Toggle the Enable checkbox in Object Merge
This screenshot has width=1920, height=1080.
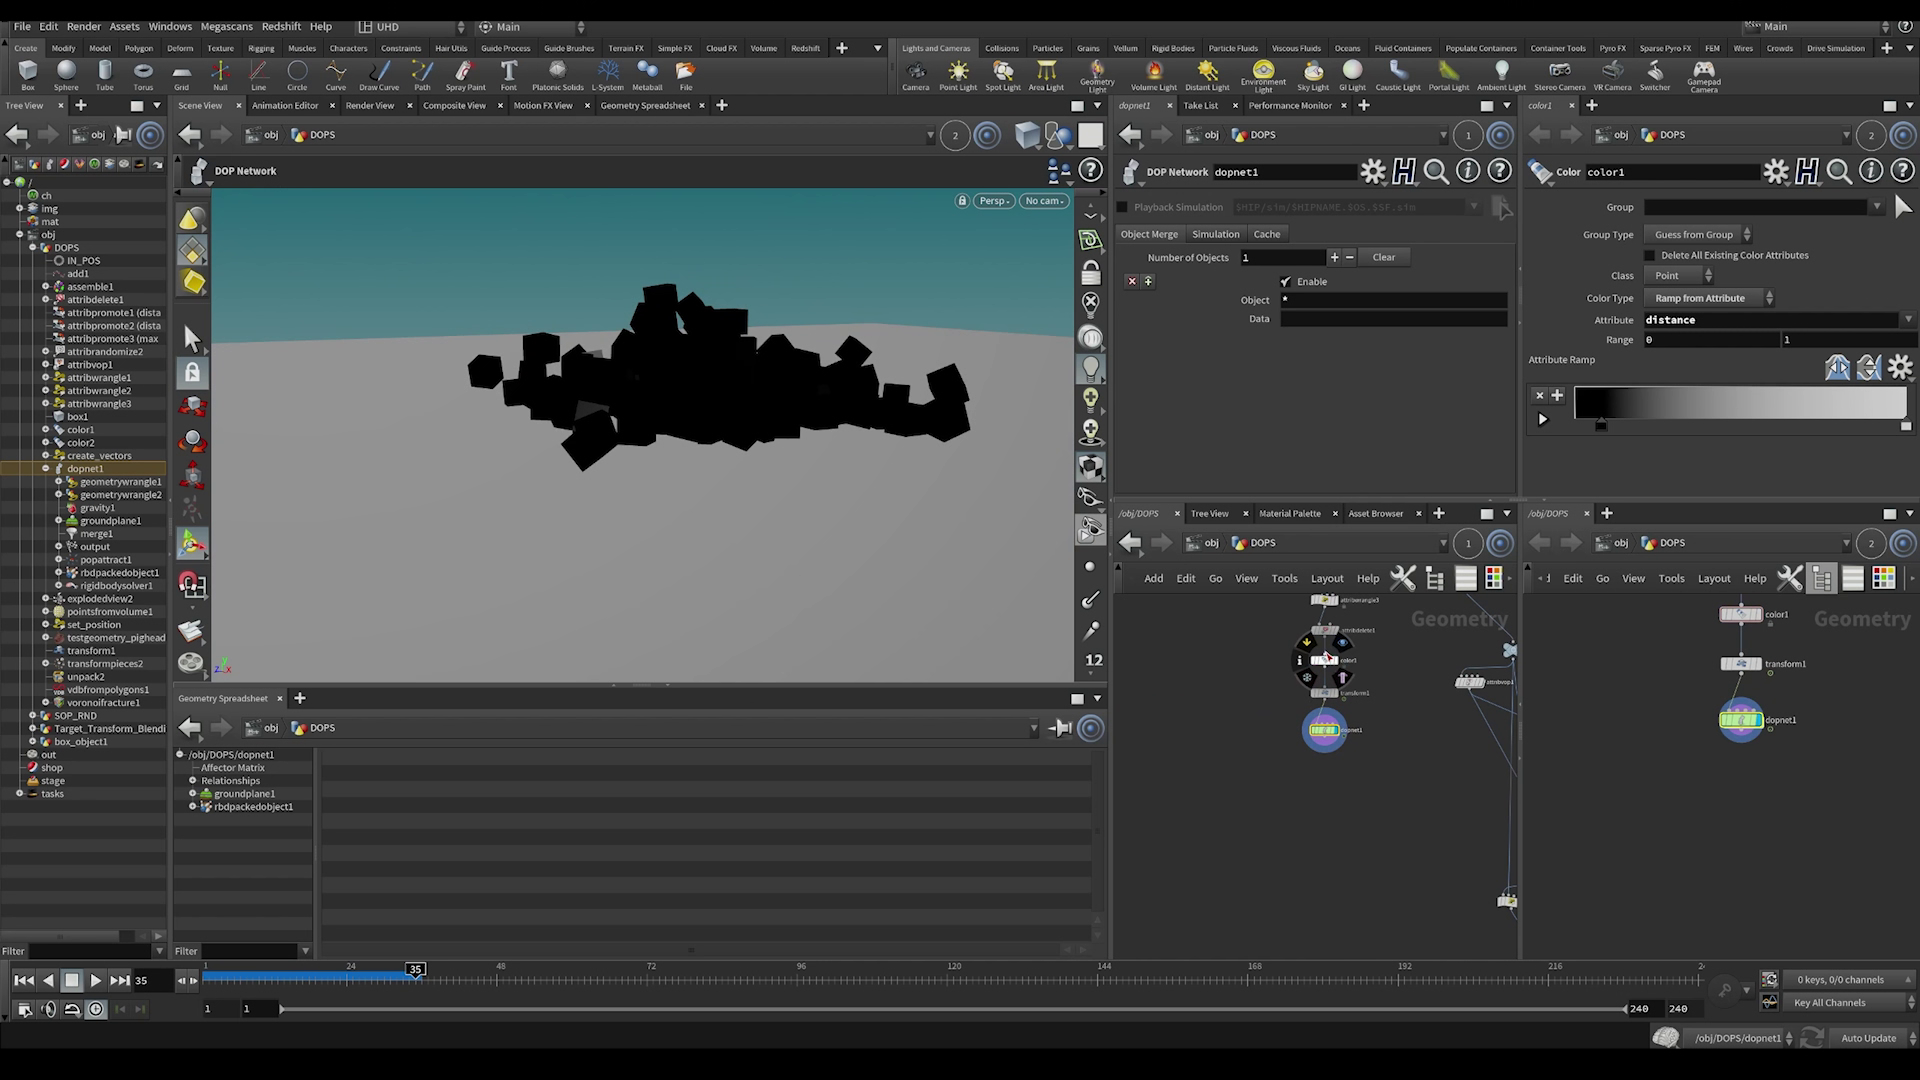[1286, 282]
